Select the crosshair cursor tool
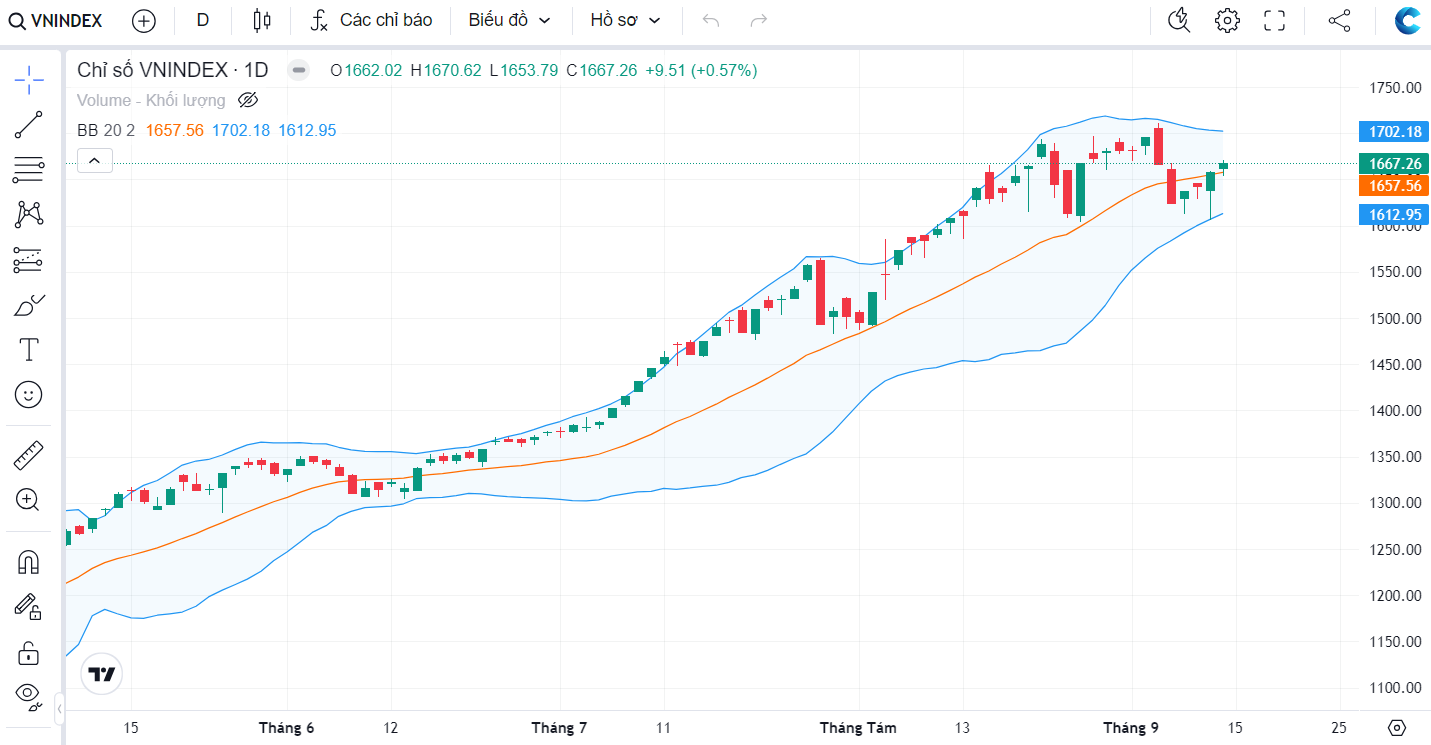1431x745 pixels. point(29,79)
